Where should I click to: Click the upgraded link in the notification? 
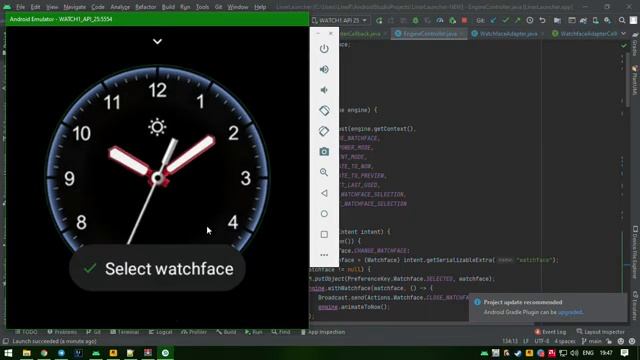click(x=570, y=312)
